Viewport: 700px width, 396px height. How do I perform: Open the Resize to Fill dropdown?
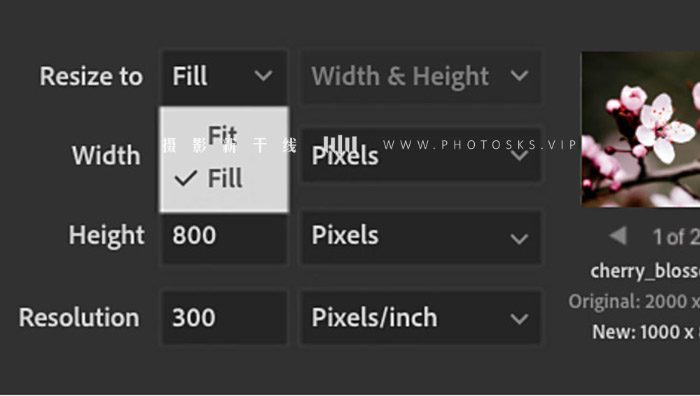(x=224, y=76)
